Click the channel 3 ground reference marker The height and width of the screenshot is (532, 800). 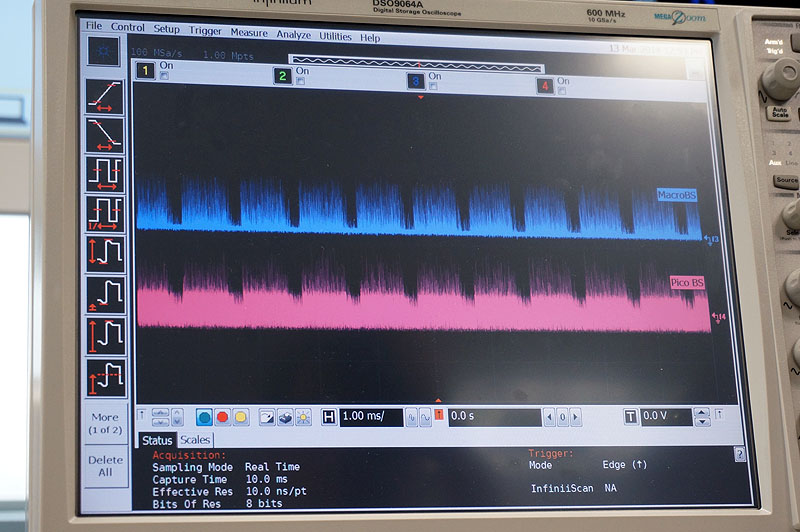[711, 239]
